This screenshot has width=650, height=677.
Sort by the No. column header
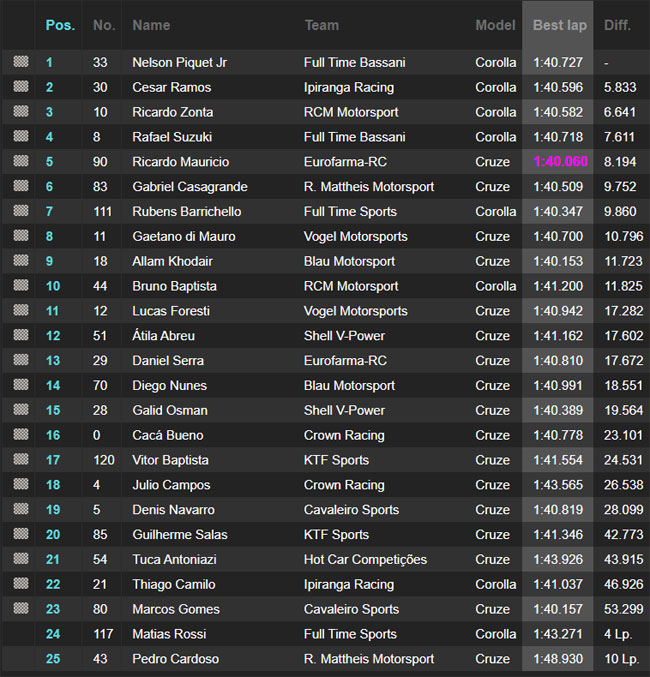pyautogui.click(x=104, y=25)
